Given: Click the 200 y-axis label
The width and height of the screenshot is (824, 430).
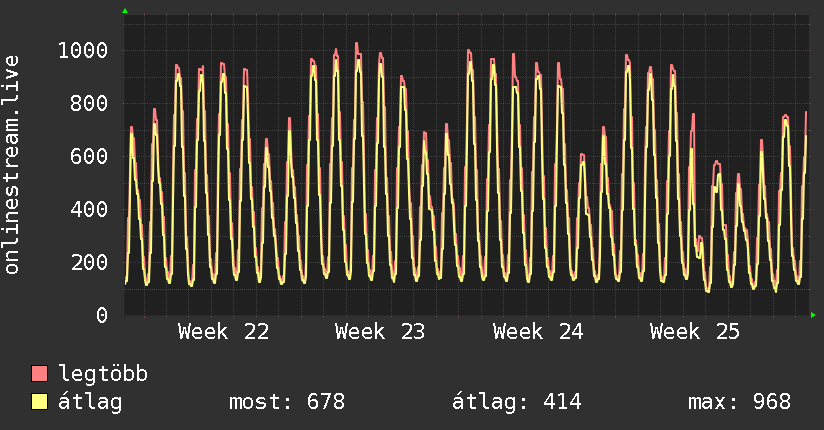Looking at the screenshot, I should (89, 262).
